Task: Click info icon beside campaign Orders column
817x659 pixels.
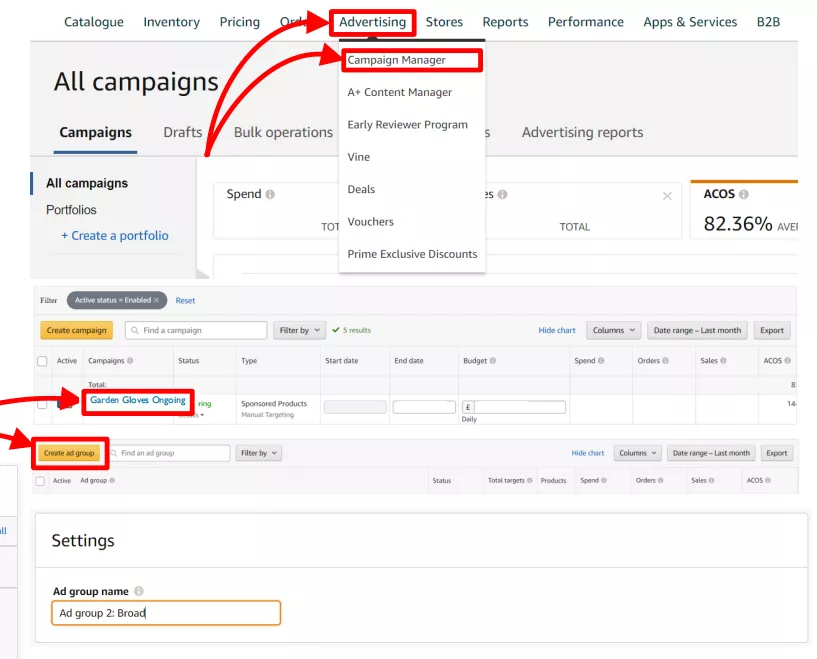Action: pos(665,360)
